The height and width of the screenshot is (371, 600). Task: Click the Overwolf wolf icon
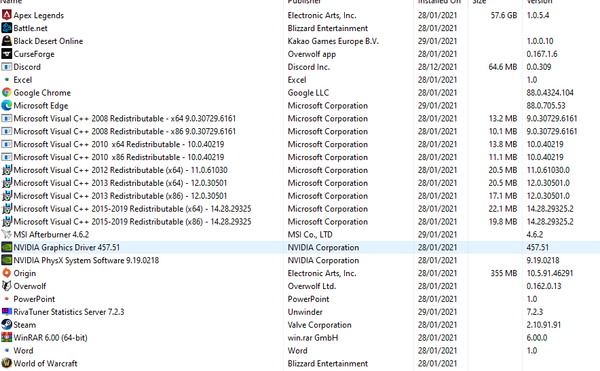pyautogui.click(x=7, y=286)
